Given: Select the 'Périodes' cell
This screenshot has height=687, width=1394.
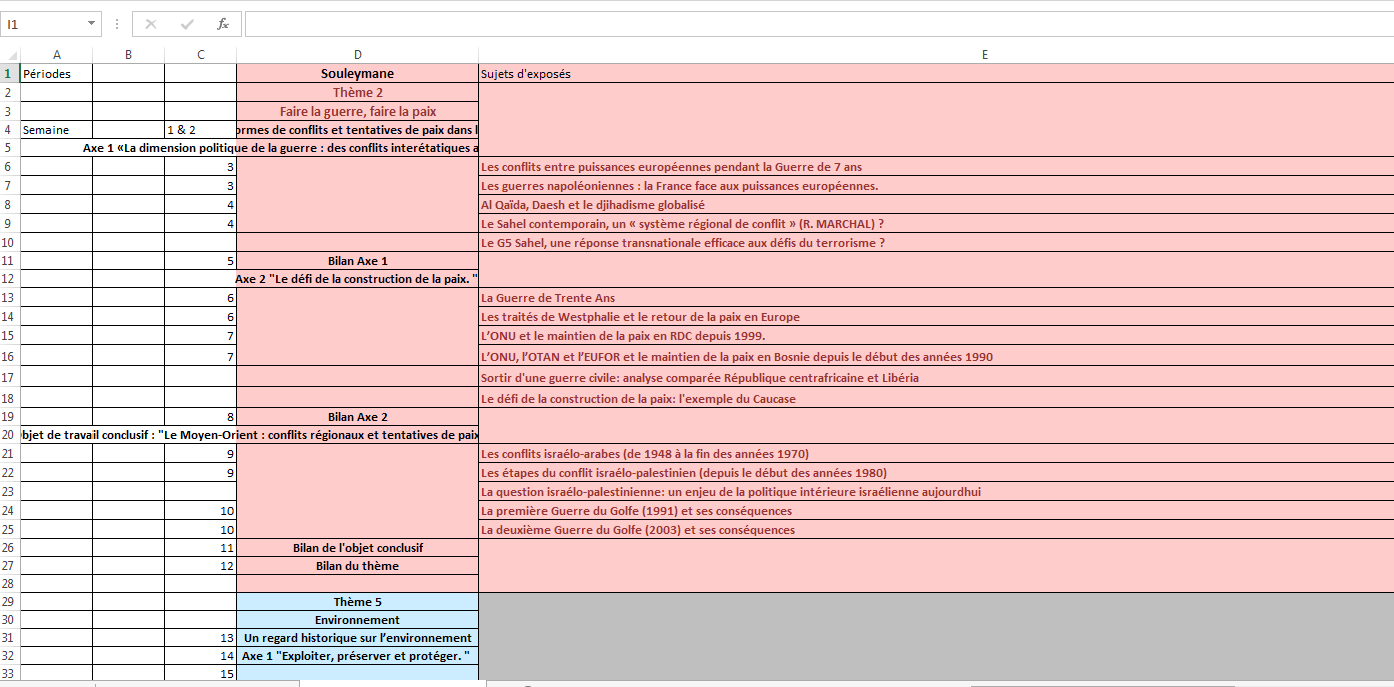Looking at the screenshot, I should 56,74.
